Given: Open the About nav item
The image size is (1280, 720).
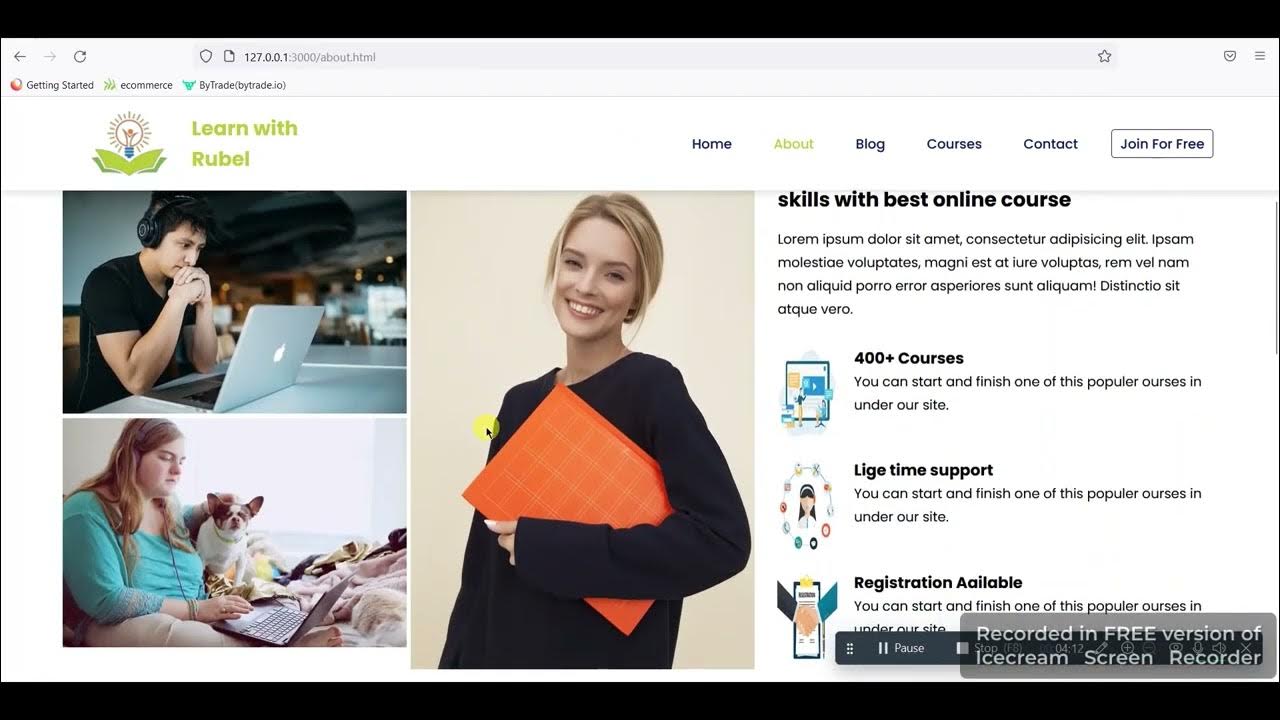Looking at the screenshot, I should (x=794, y=144).
